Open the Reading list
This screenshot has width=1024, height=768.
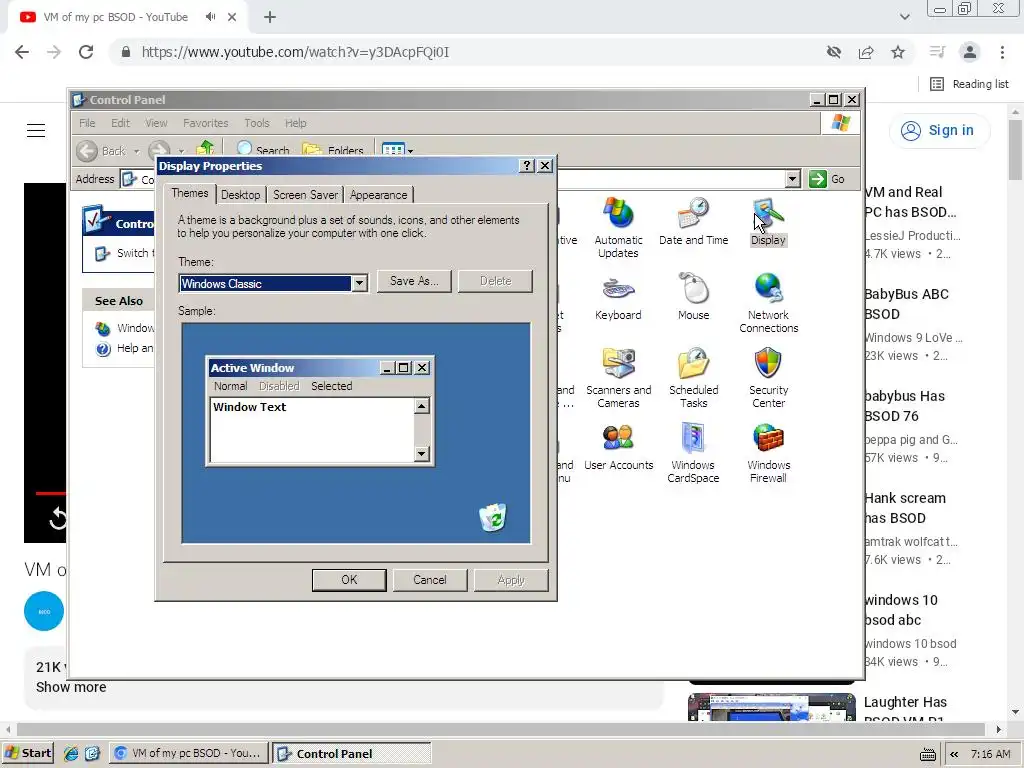coord(970,84)
